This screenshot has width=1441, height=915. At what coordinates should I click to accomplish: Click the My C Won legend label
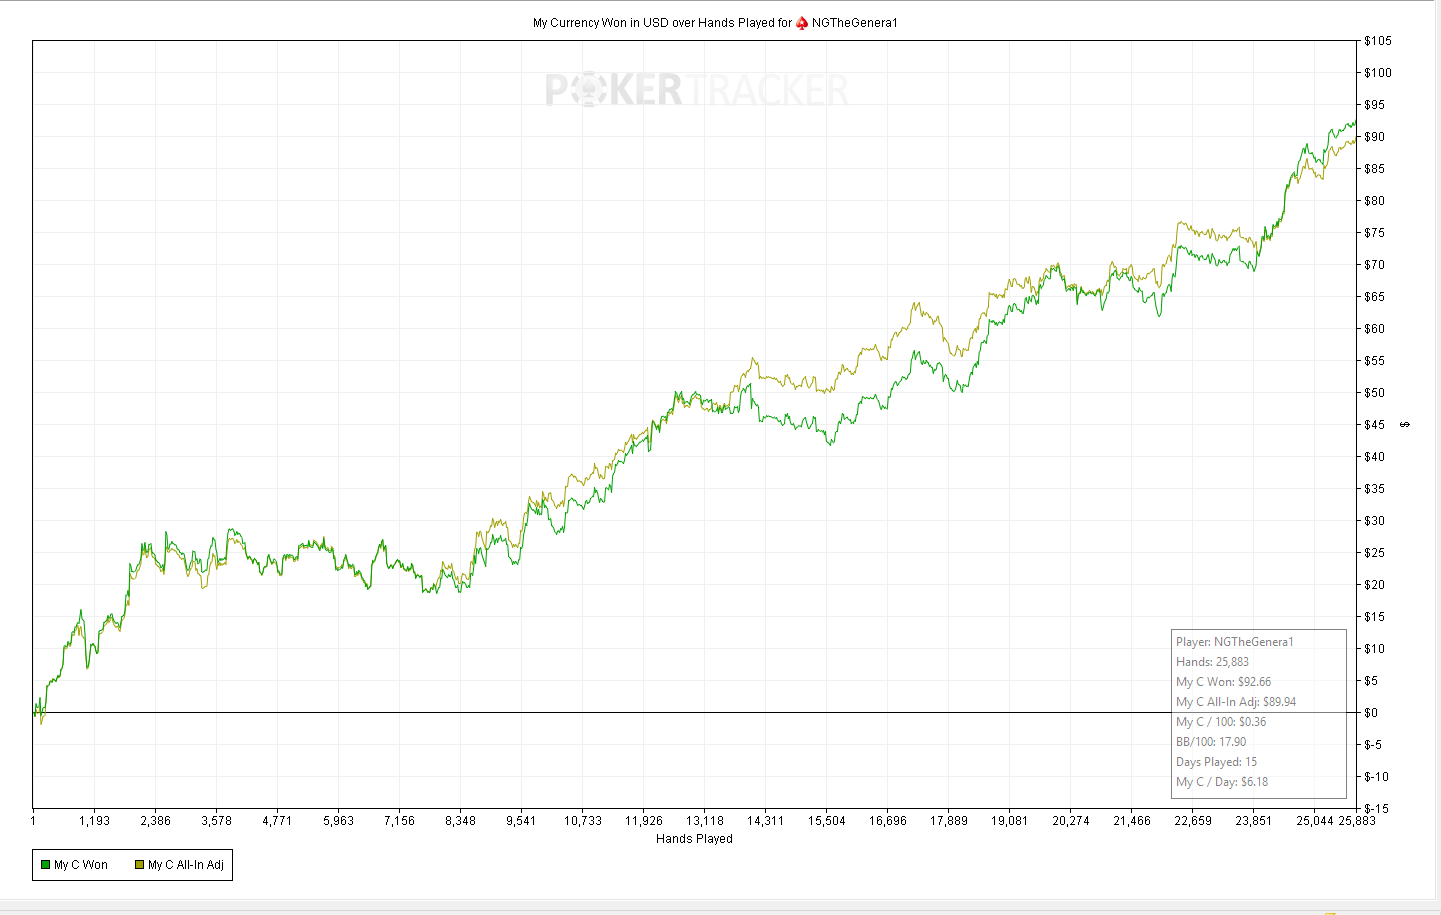pos(81,865)
